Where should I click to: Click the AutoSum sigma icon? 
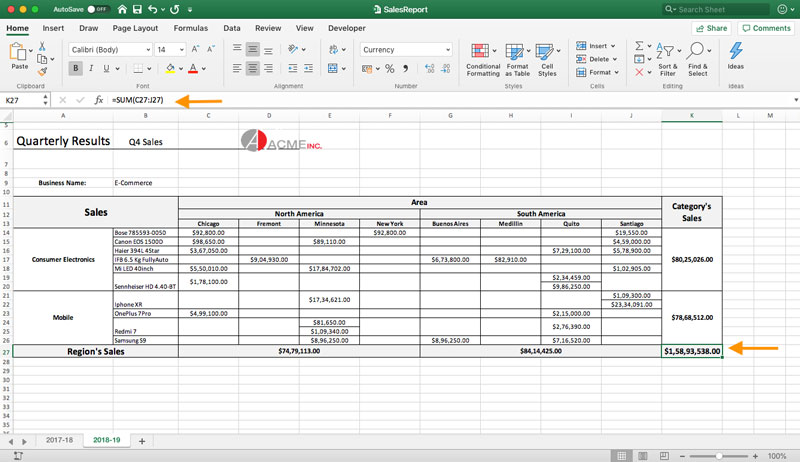coord(639,46)
